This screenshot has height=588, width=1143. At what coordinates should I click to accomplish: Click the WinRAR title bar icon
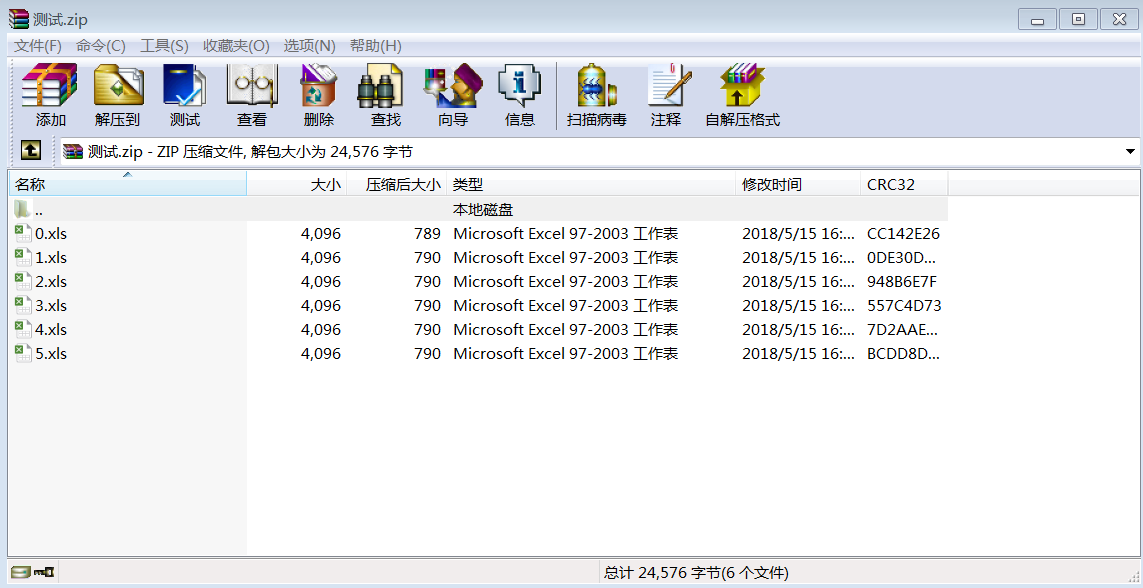(19, 19)
